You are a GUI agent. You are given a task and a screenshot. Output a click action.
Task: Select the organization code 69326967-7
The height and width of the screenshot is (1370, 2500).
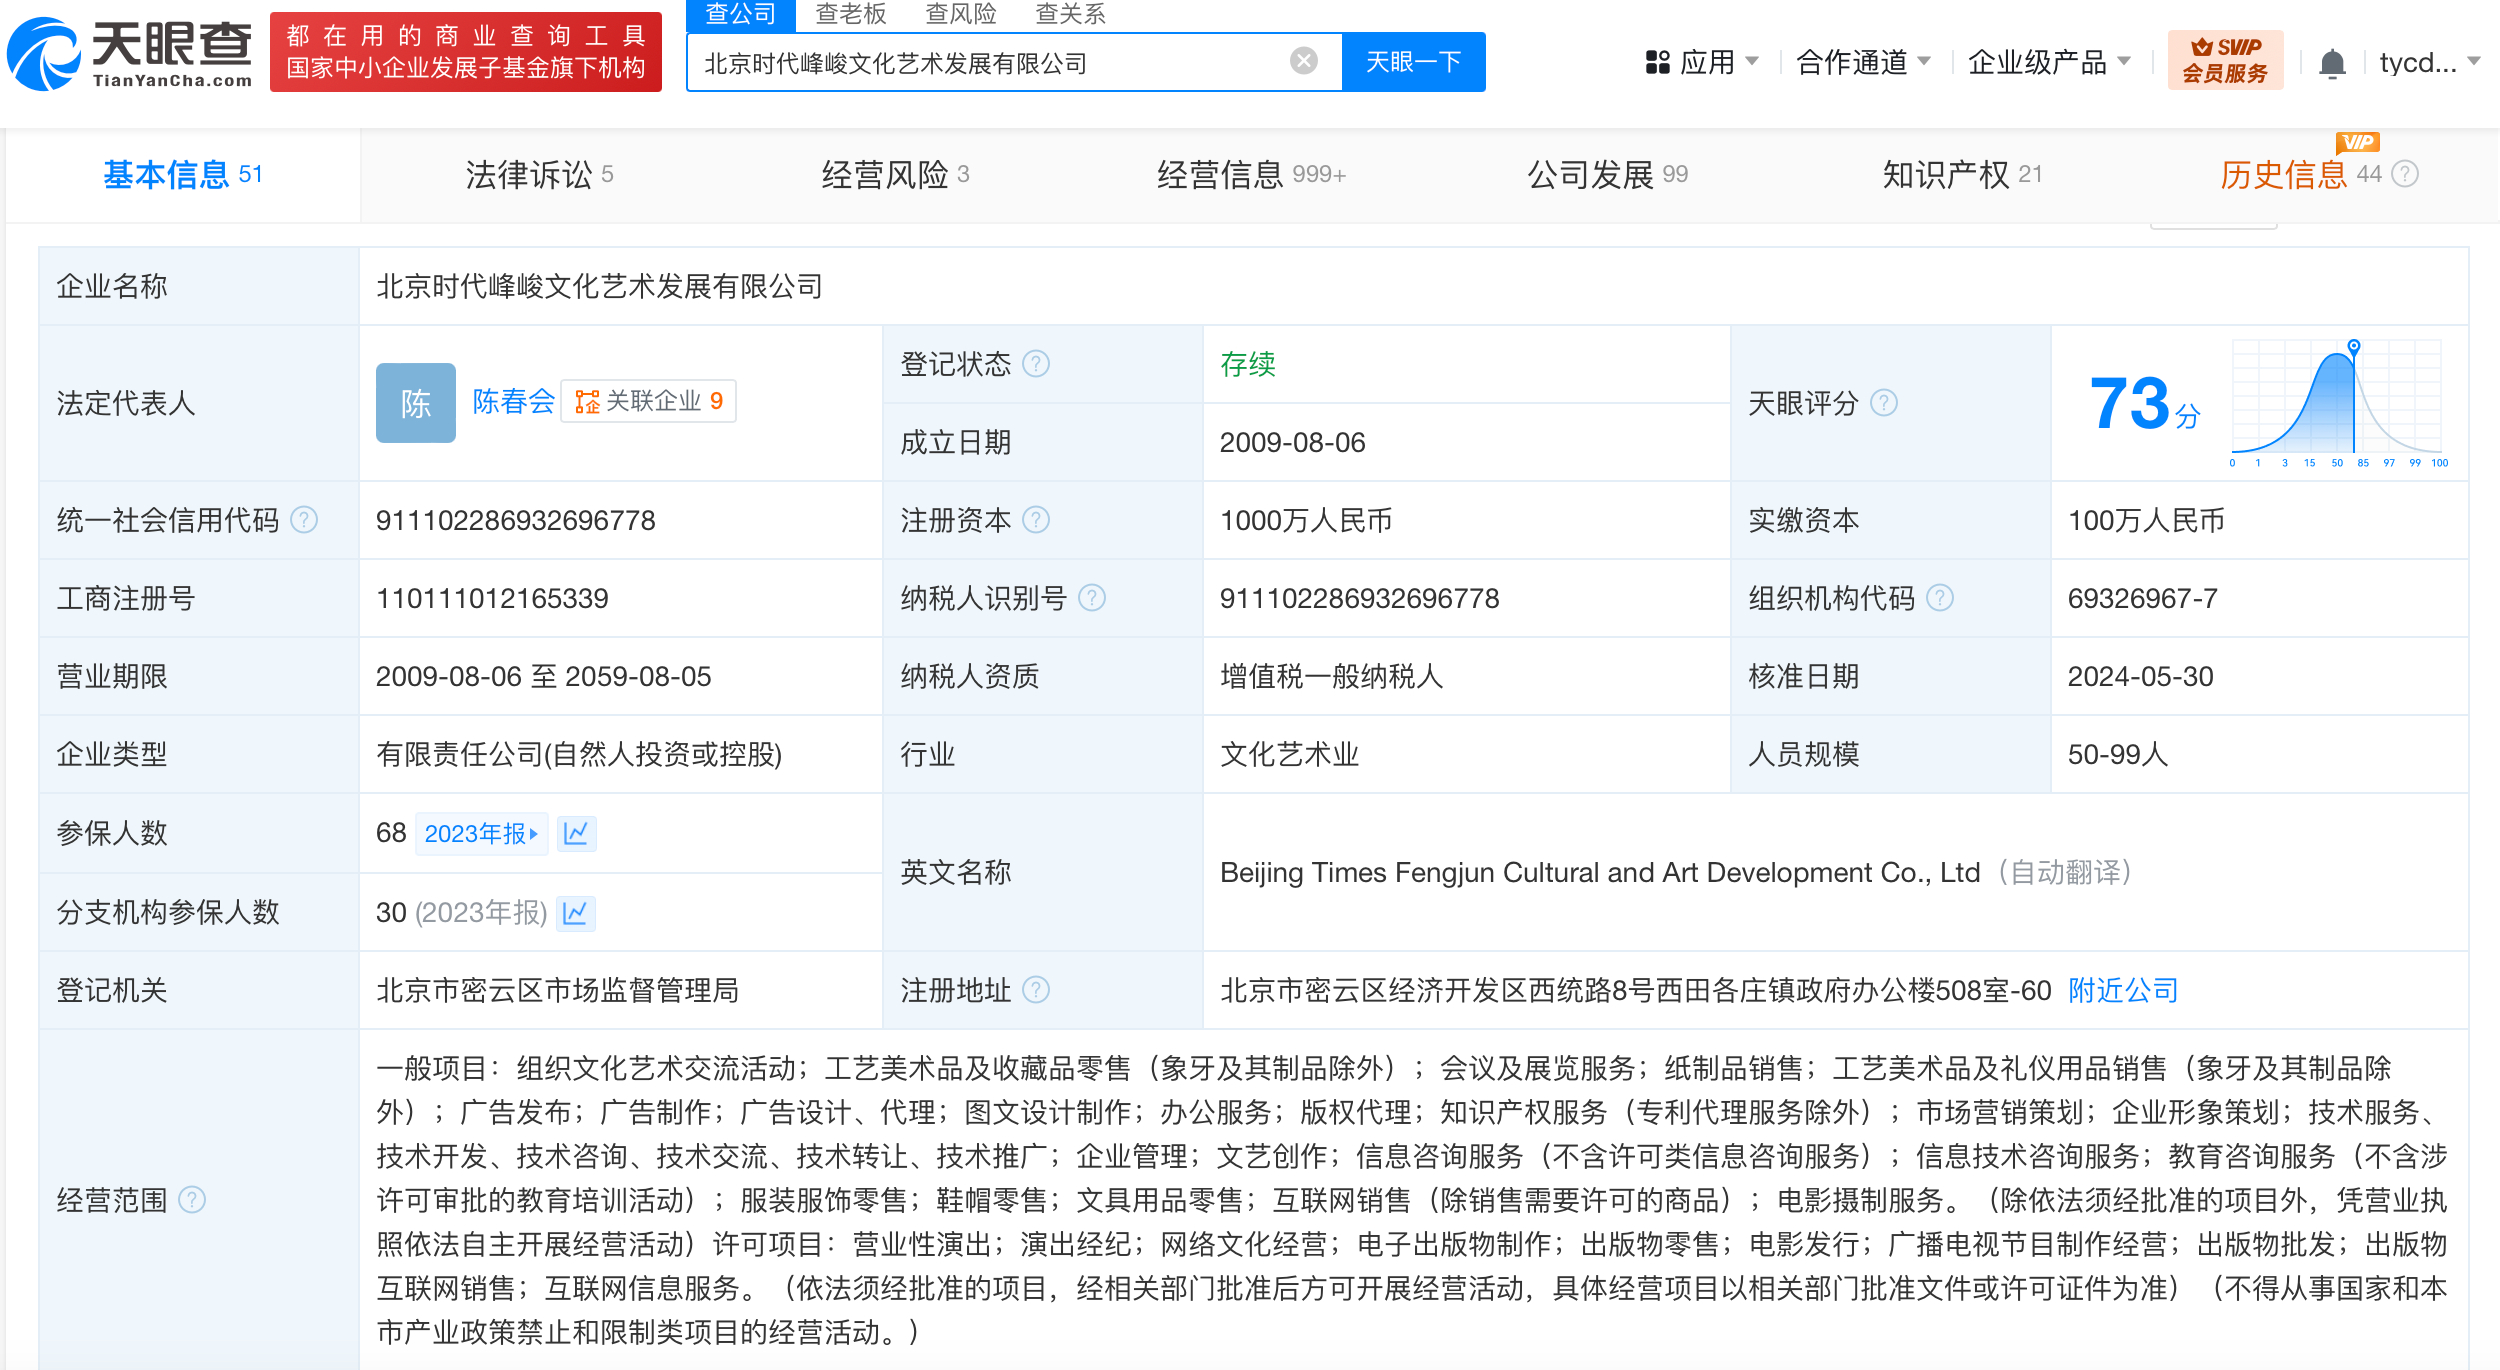2142,598
